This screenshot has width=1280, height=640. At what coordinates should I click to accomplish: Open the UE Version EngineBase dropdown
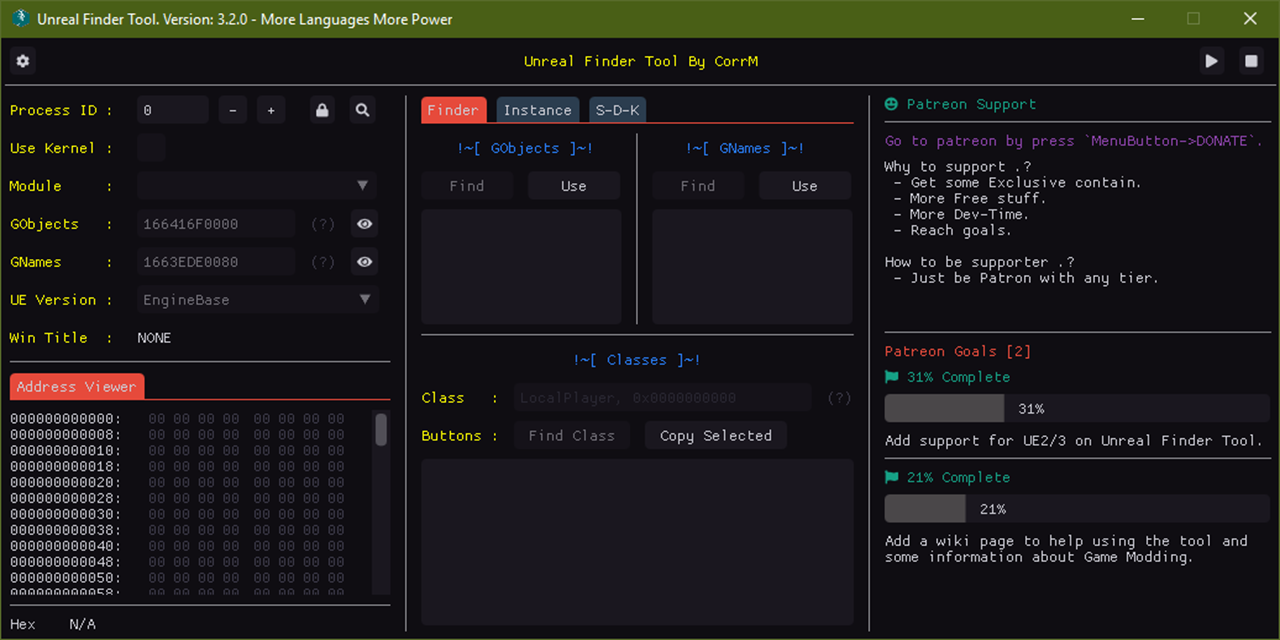(258, 300)
